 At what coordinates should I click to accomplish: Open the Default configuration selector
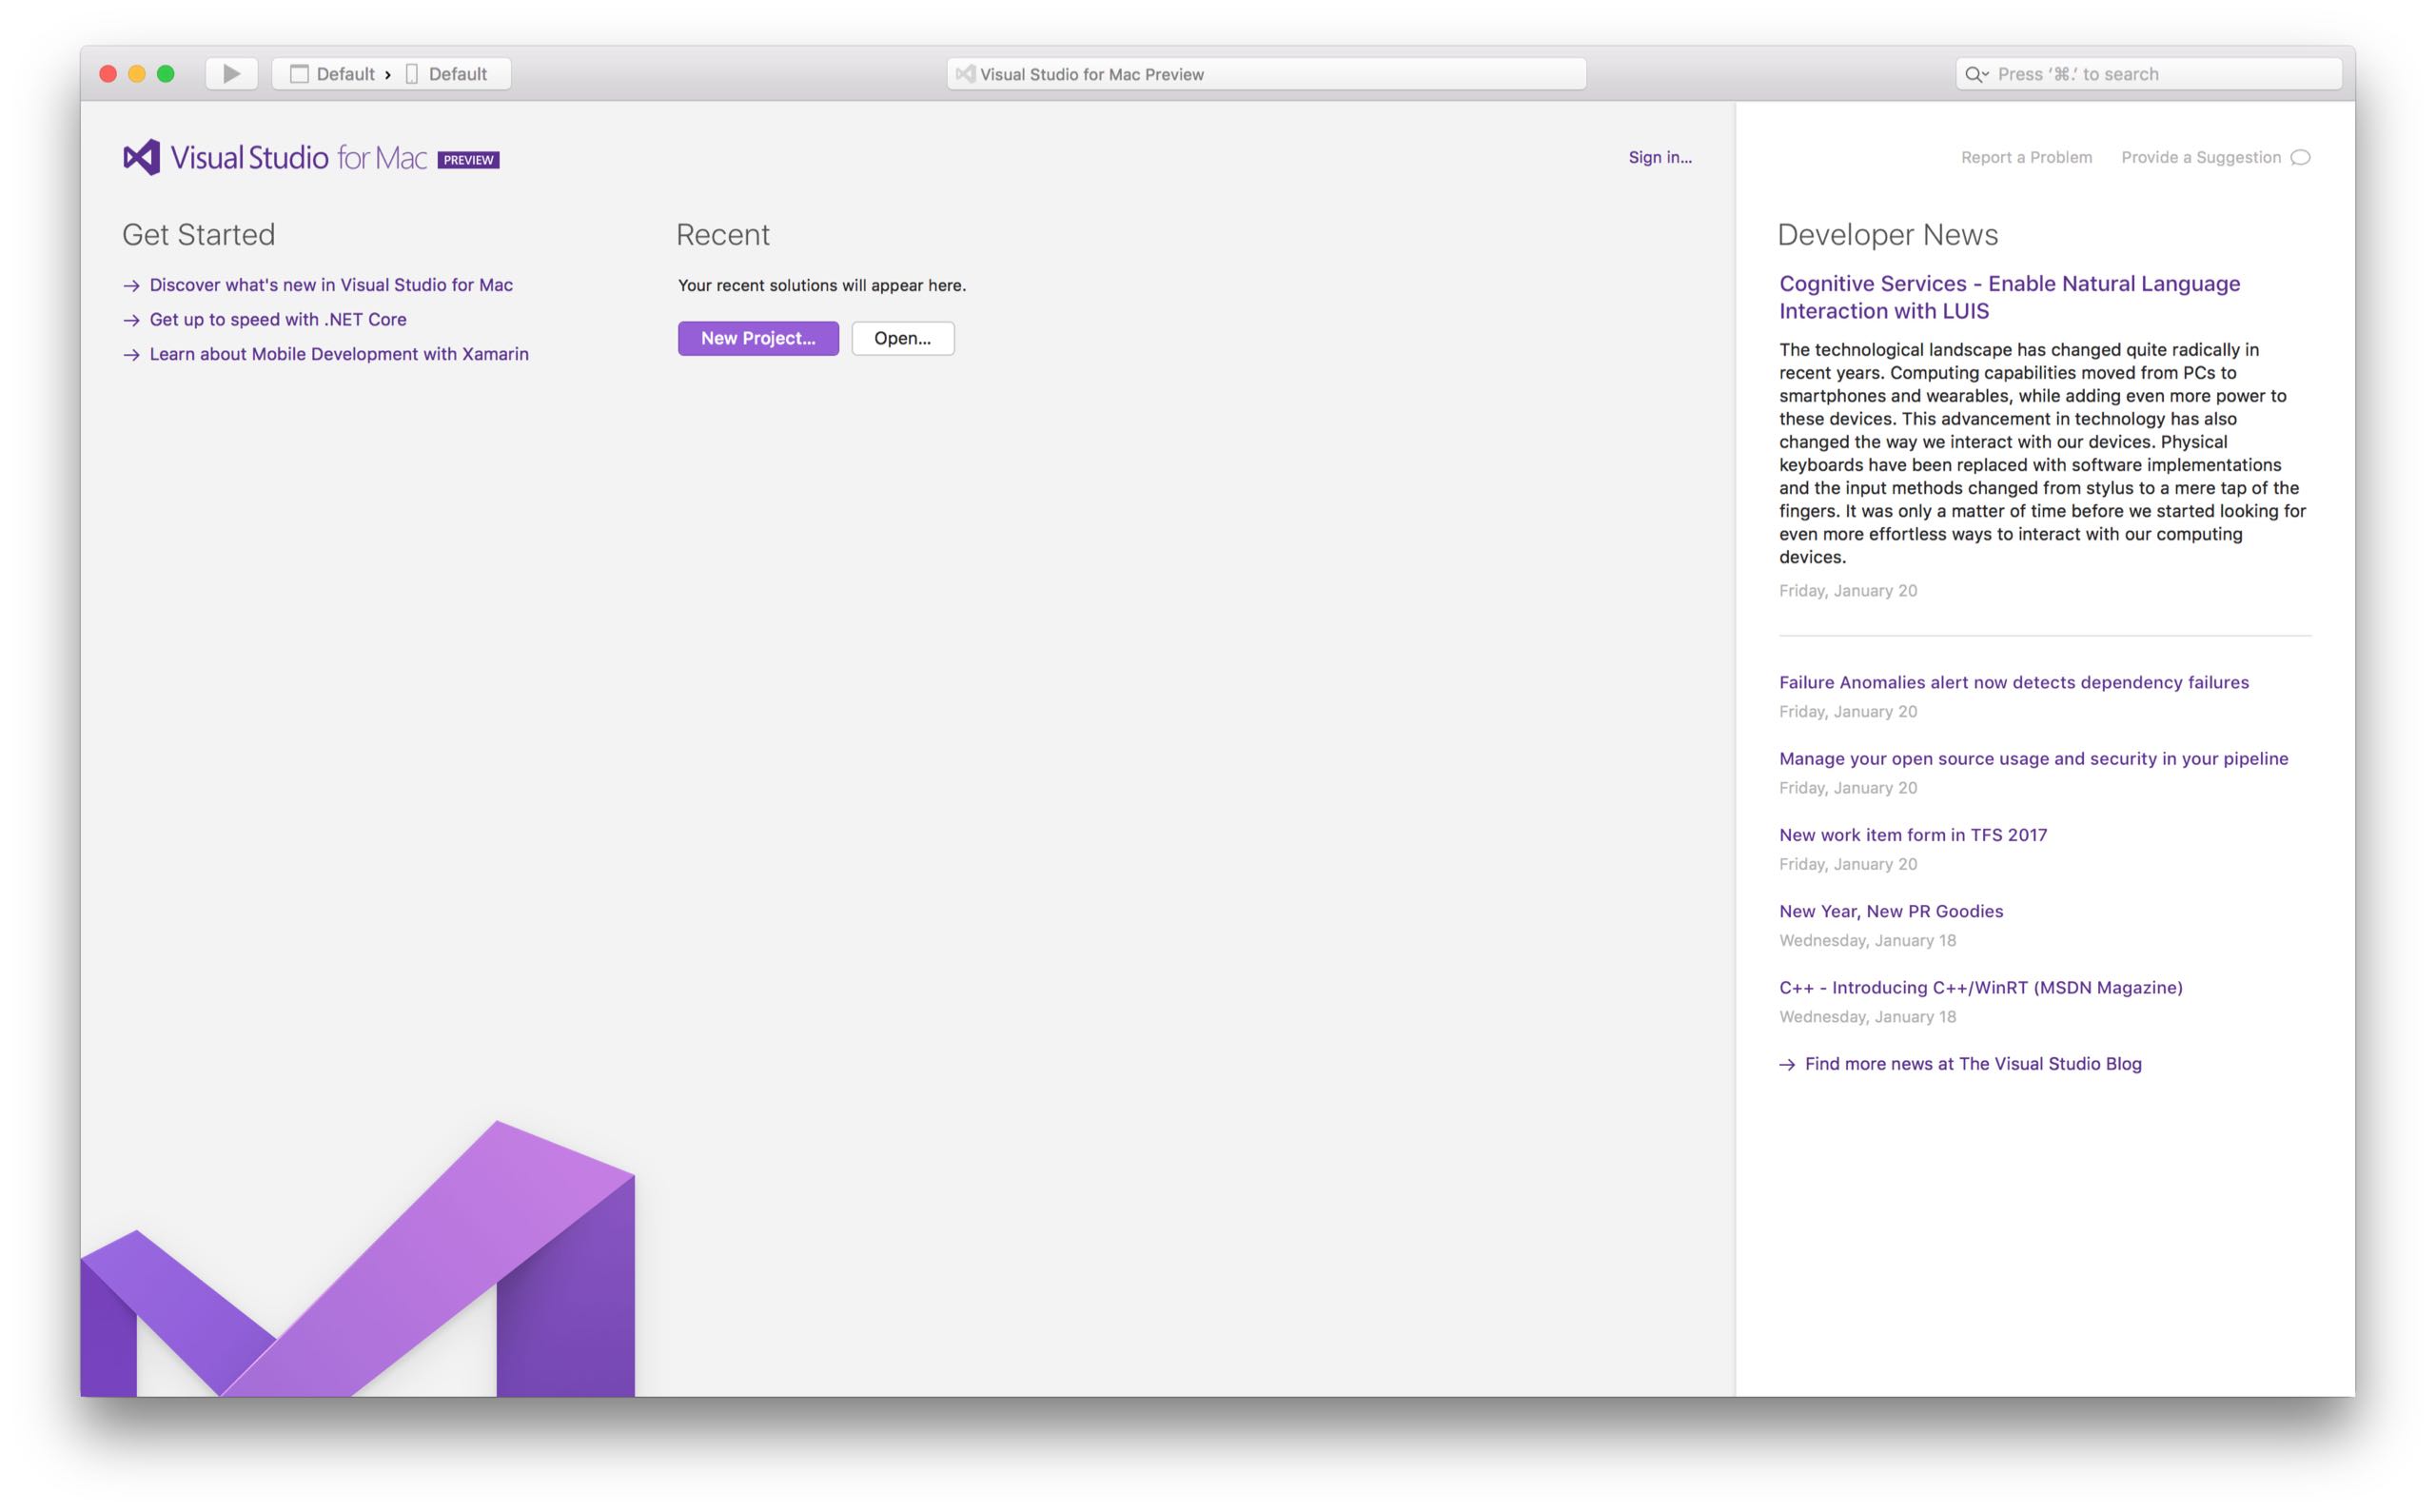[x=333, y=74]
